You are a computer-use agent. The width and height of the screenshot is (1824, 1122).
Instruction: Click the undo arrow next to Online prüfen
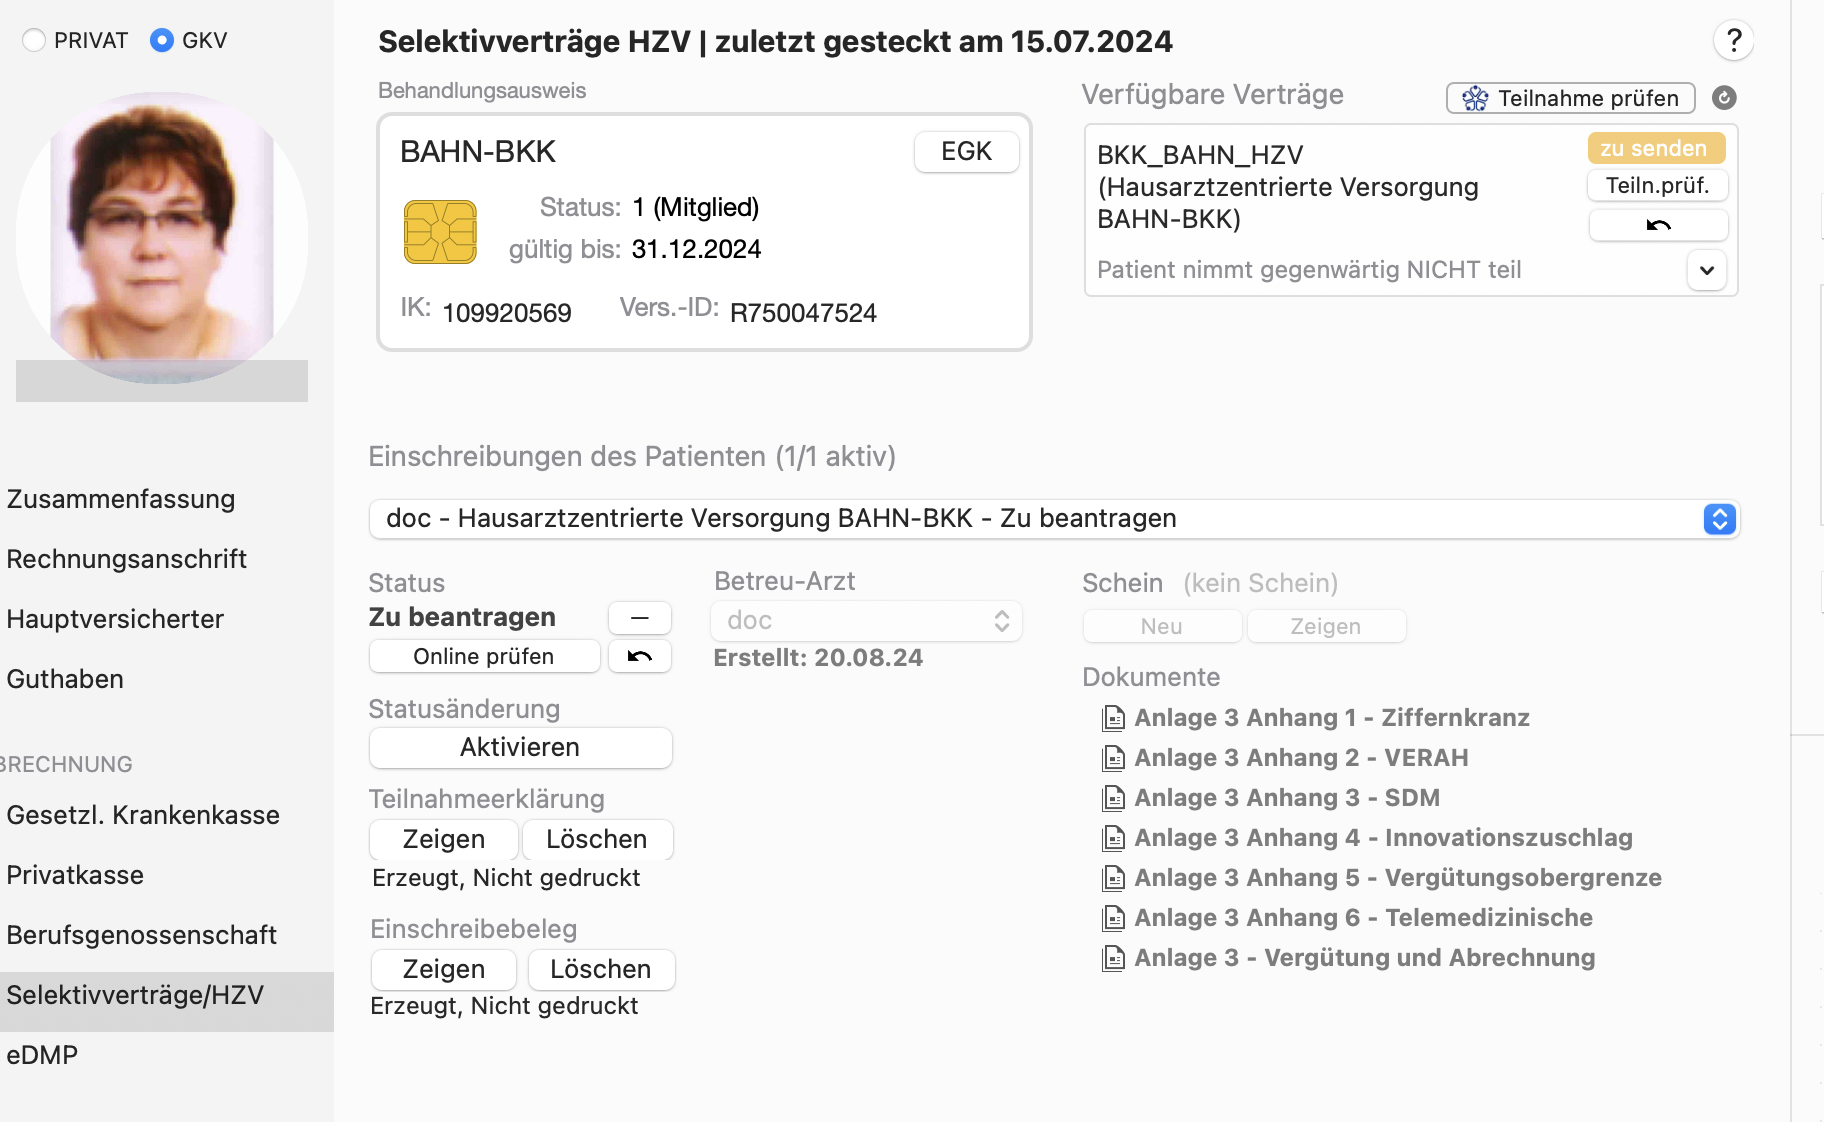coord(640,656)
